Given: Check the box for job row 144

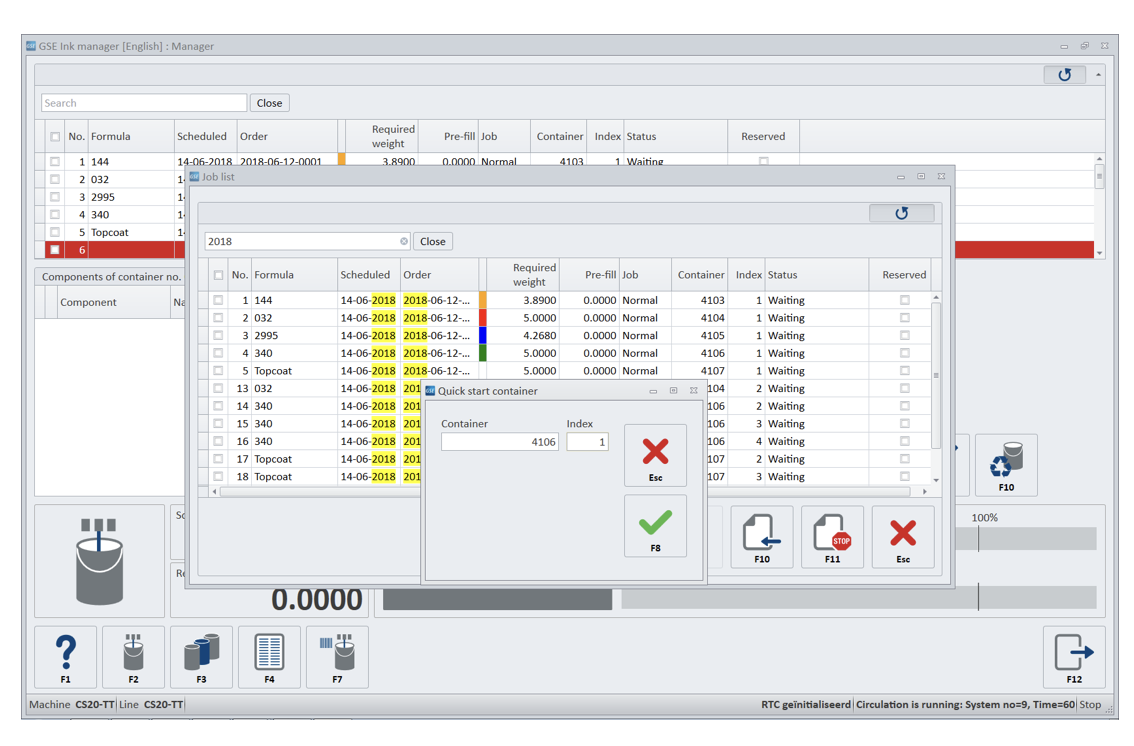Looking at the screenshot, I should (x=218, y=300).
